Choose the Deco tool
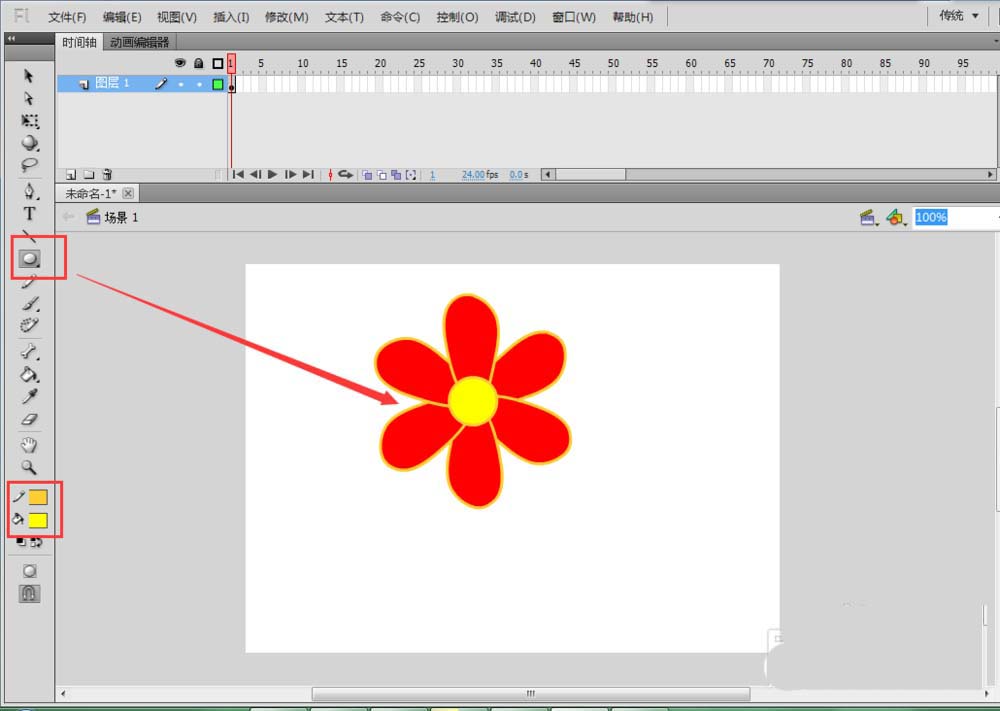 click(29, 325)
